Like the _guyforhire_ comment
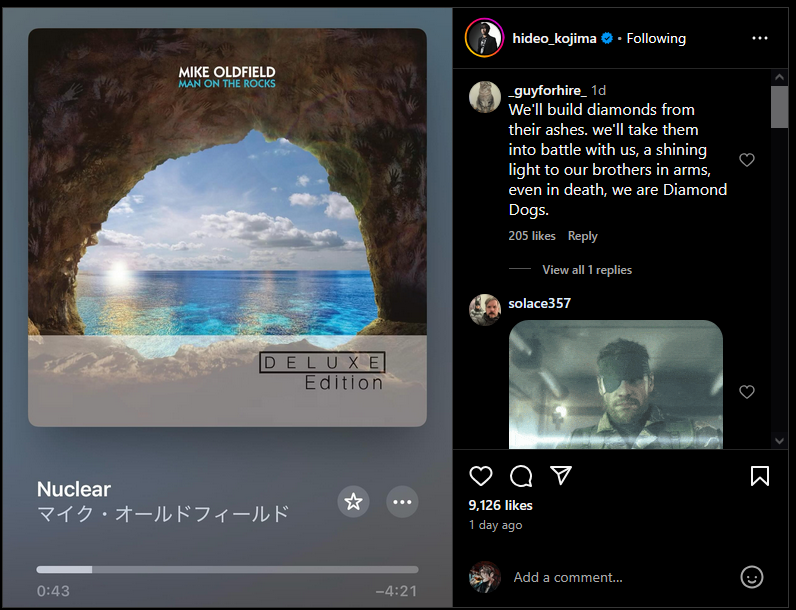The width and height of the screenshot is (796, 610). click(747, 160)
